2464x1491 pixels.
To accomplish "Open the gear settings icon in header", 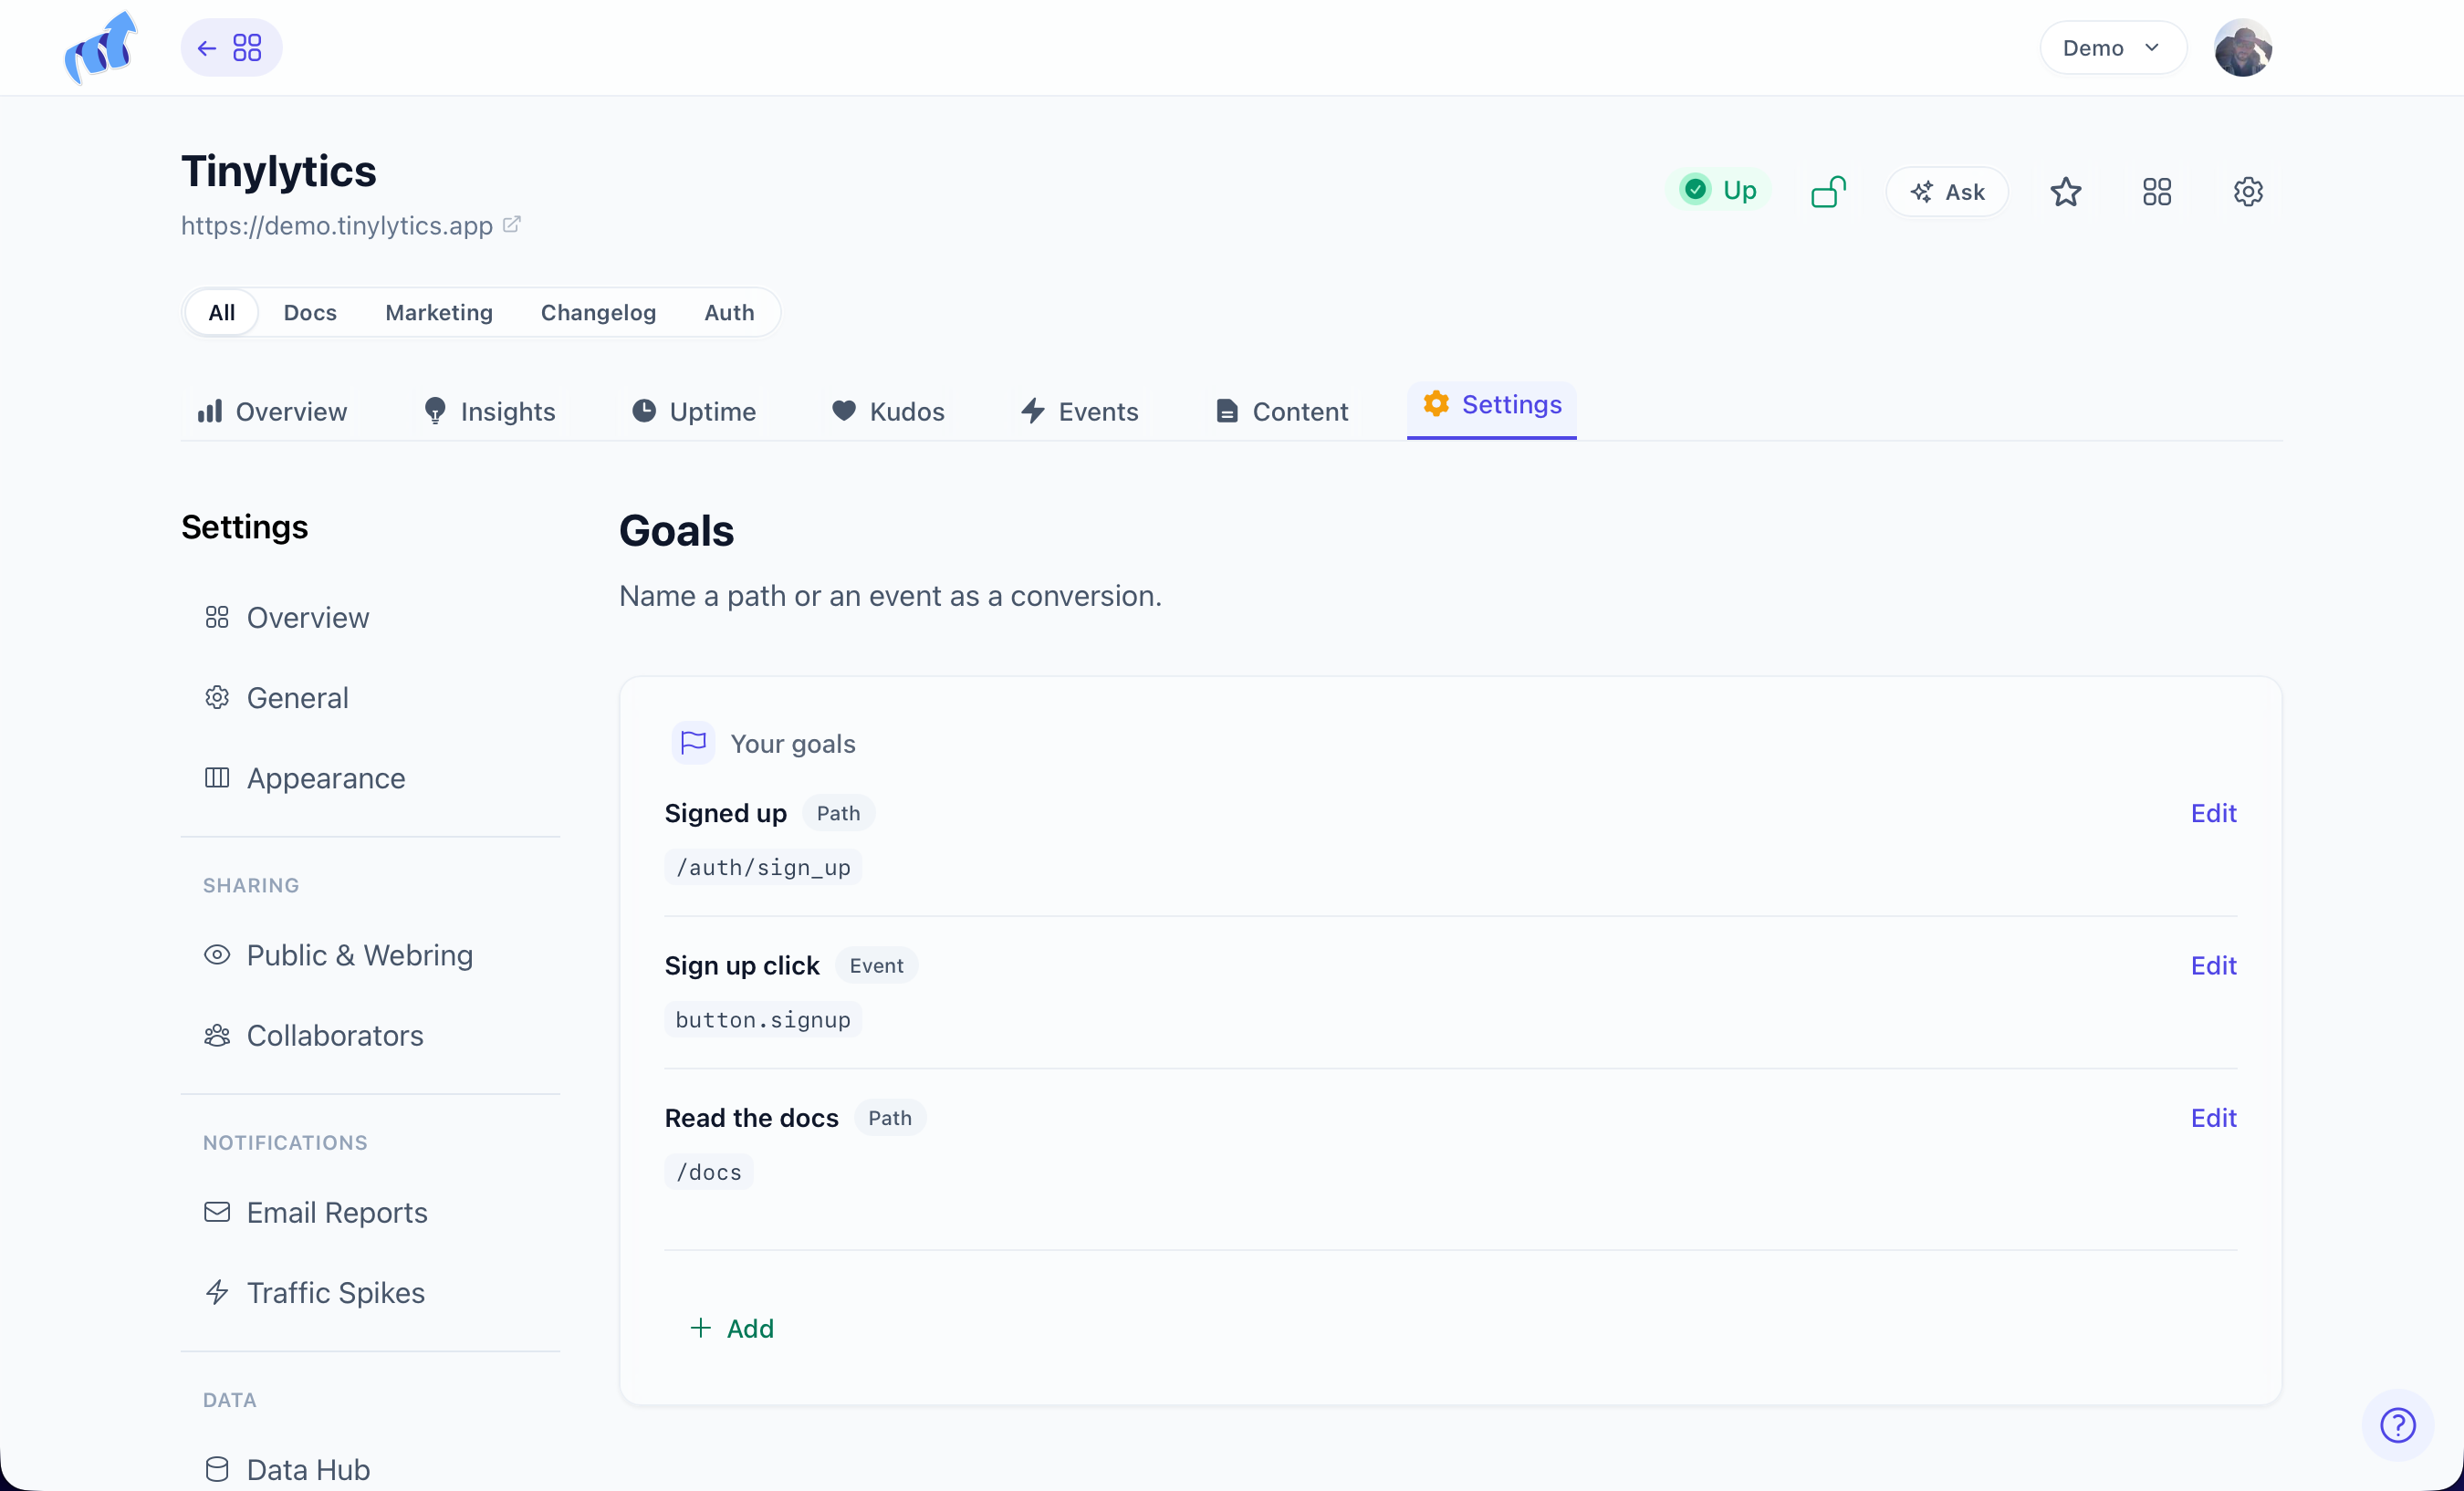I will (2248, 191).
